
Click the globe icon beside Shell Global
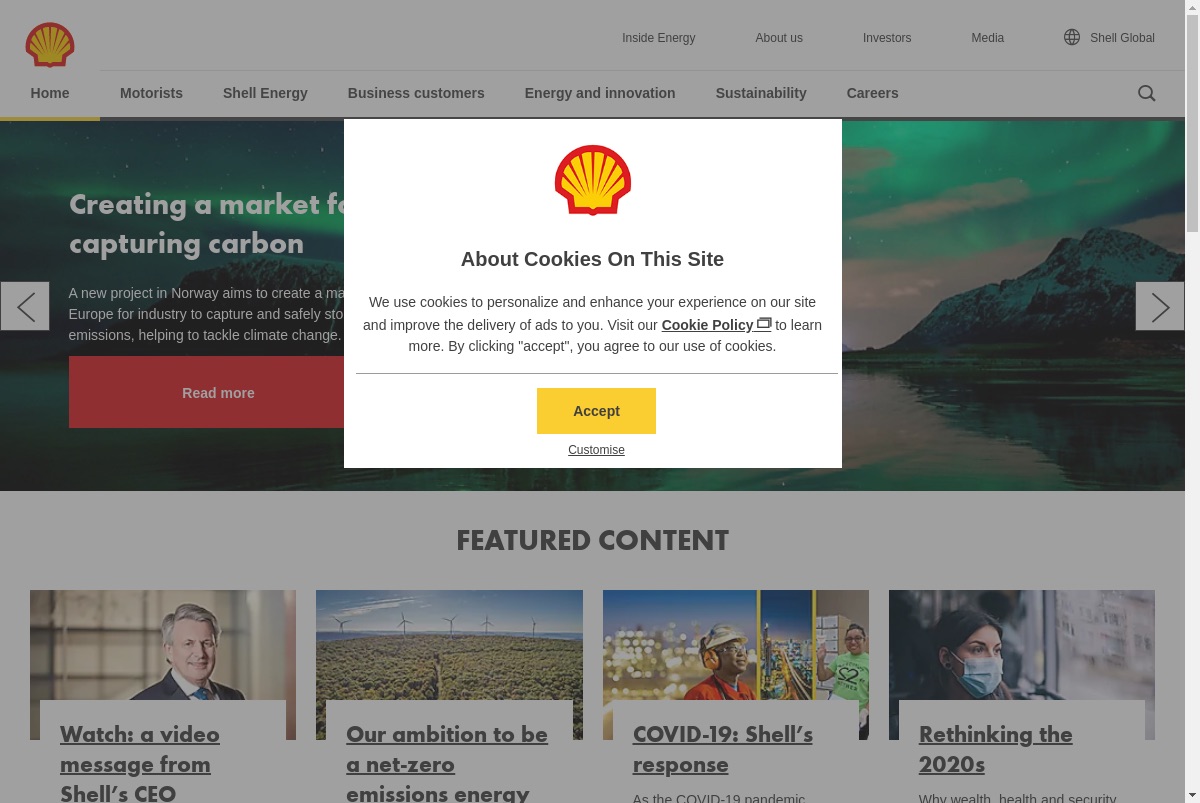(1072, 37)
